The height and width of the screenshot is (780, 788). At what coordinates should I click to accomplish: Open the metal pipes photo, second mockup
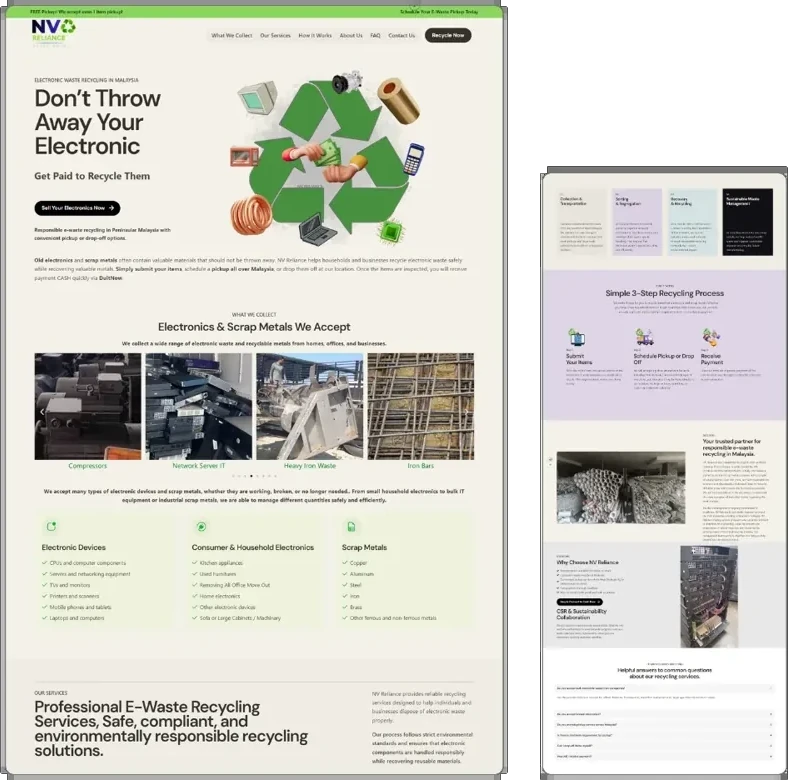point(621,488)
